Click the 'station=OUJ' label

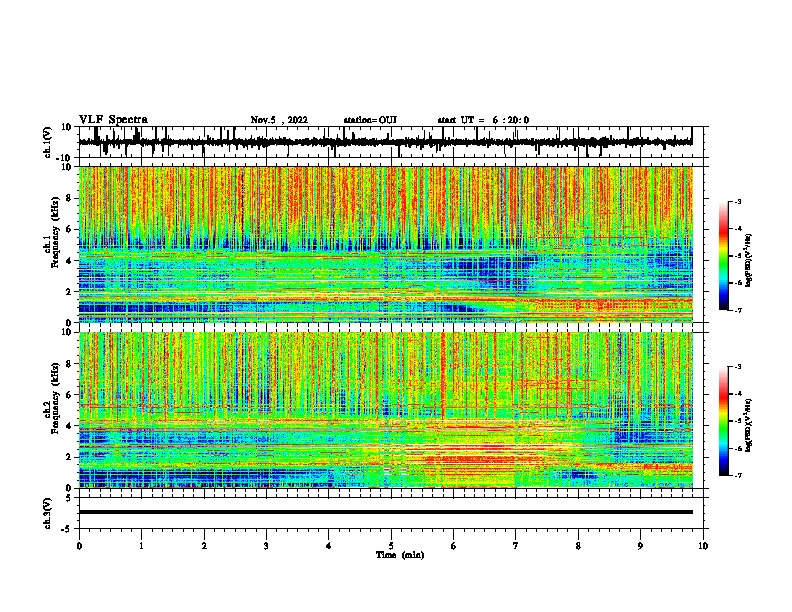click(x=370, y=120)
